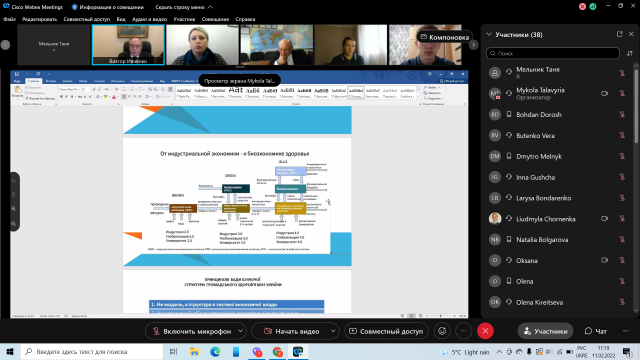Image resolution: width=640 pixels, height=360 pixels.
Task: Open video options dropdown arrow
Action: (x=333, y=331)
